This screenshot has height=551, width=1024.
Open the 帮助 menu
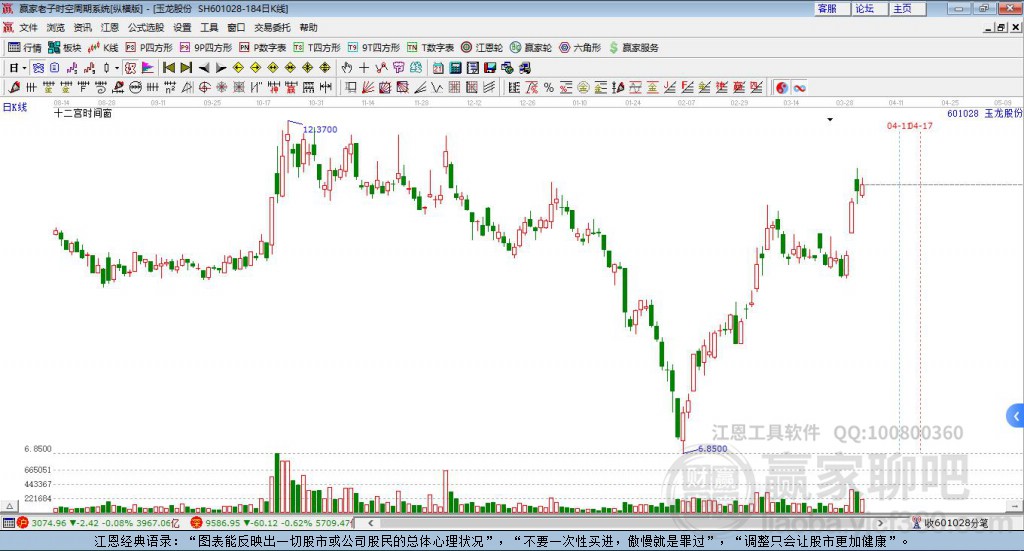click(x=308, y=27)
